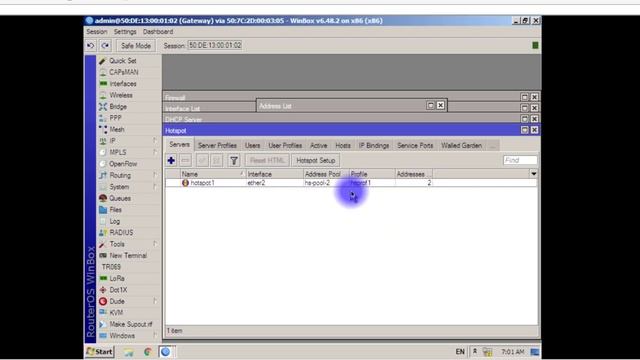Click the Reset HTML button

click(267, 160)
